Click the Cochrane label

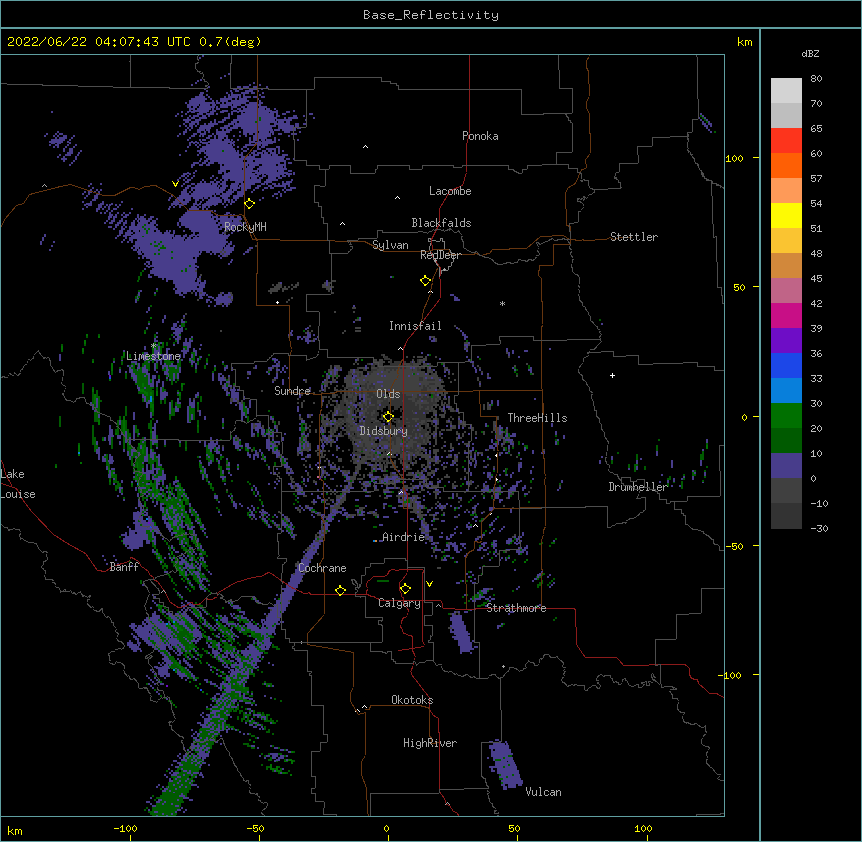[322, 568]
